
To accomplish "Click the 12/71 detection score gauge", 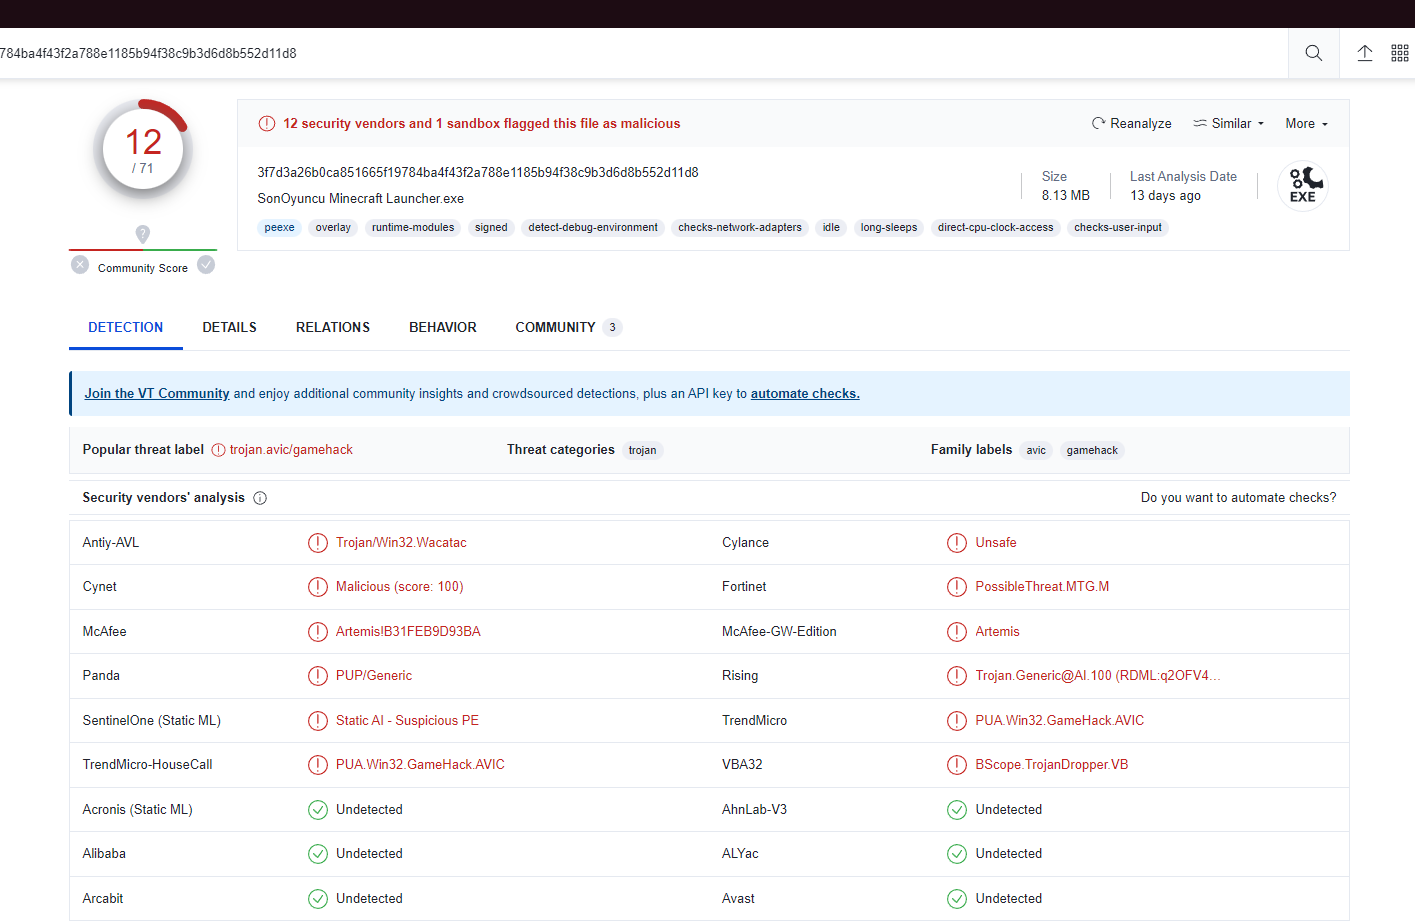I will tap(143, 149).
